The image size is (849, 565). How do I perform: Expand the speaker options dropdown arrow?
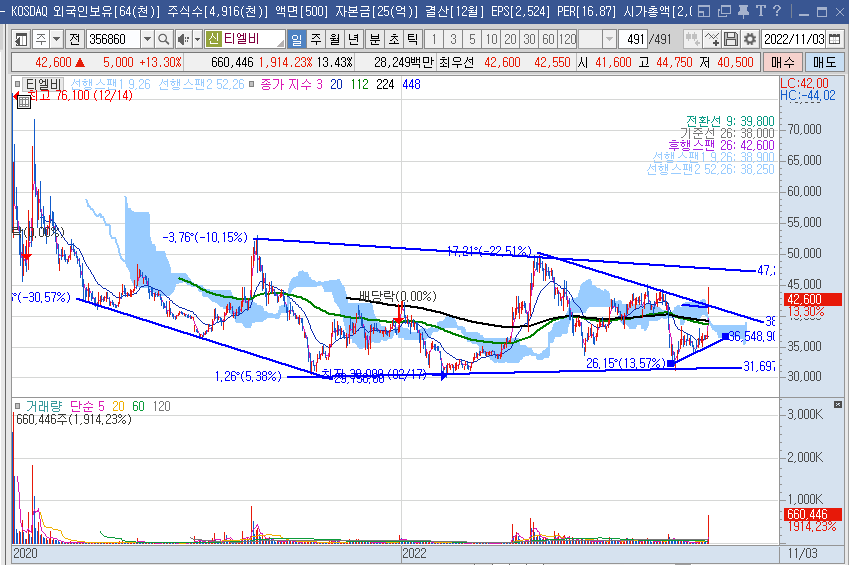tap(198, 39)
